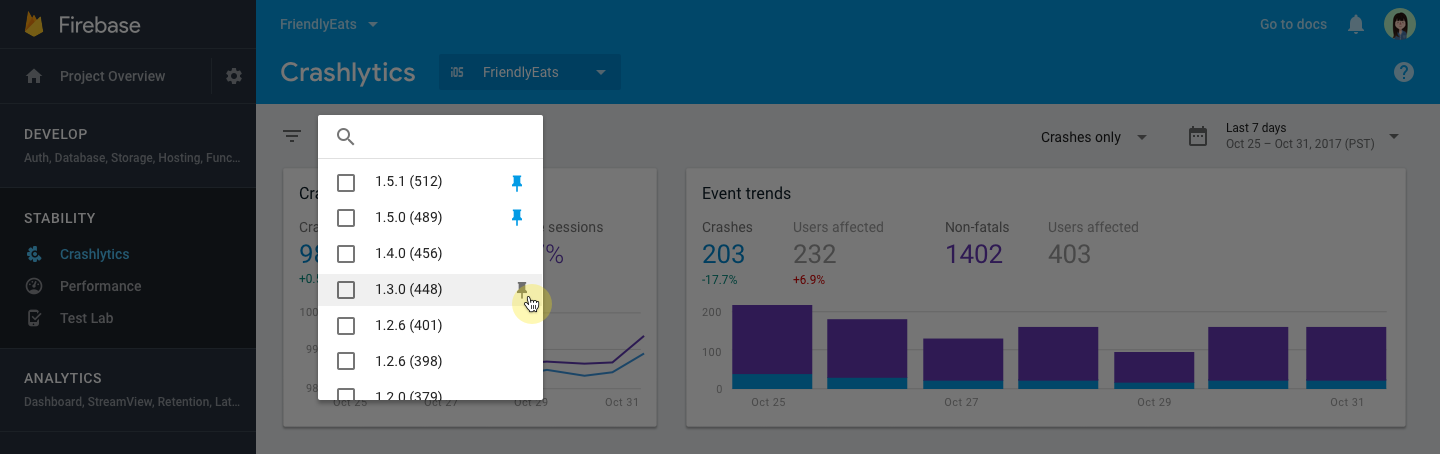Image resolution: width=1440 pixels, height=454 pixels.
Task: Open the help question mark icon
Action: tap(1404, 72)
